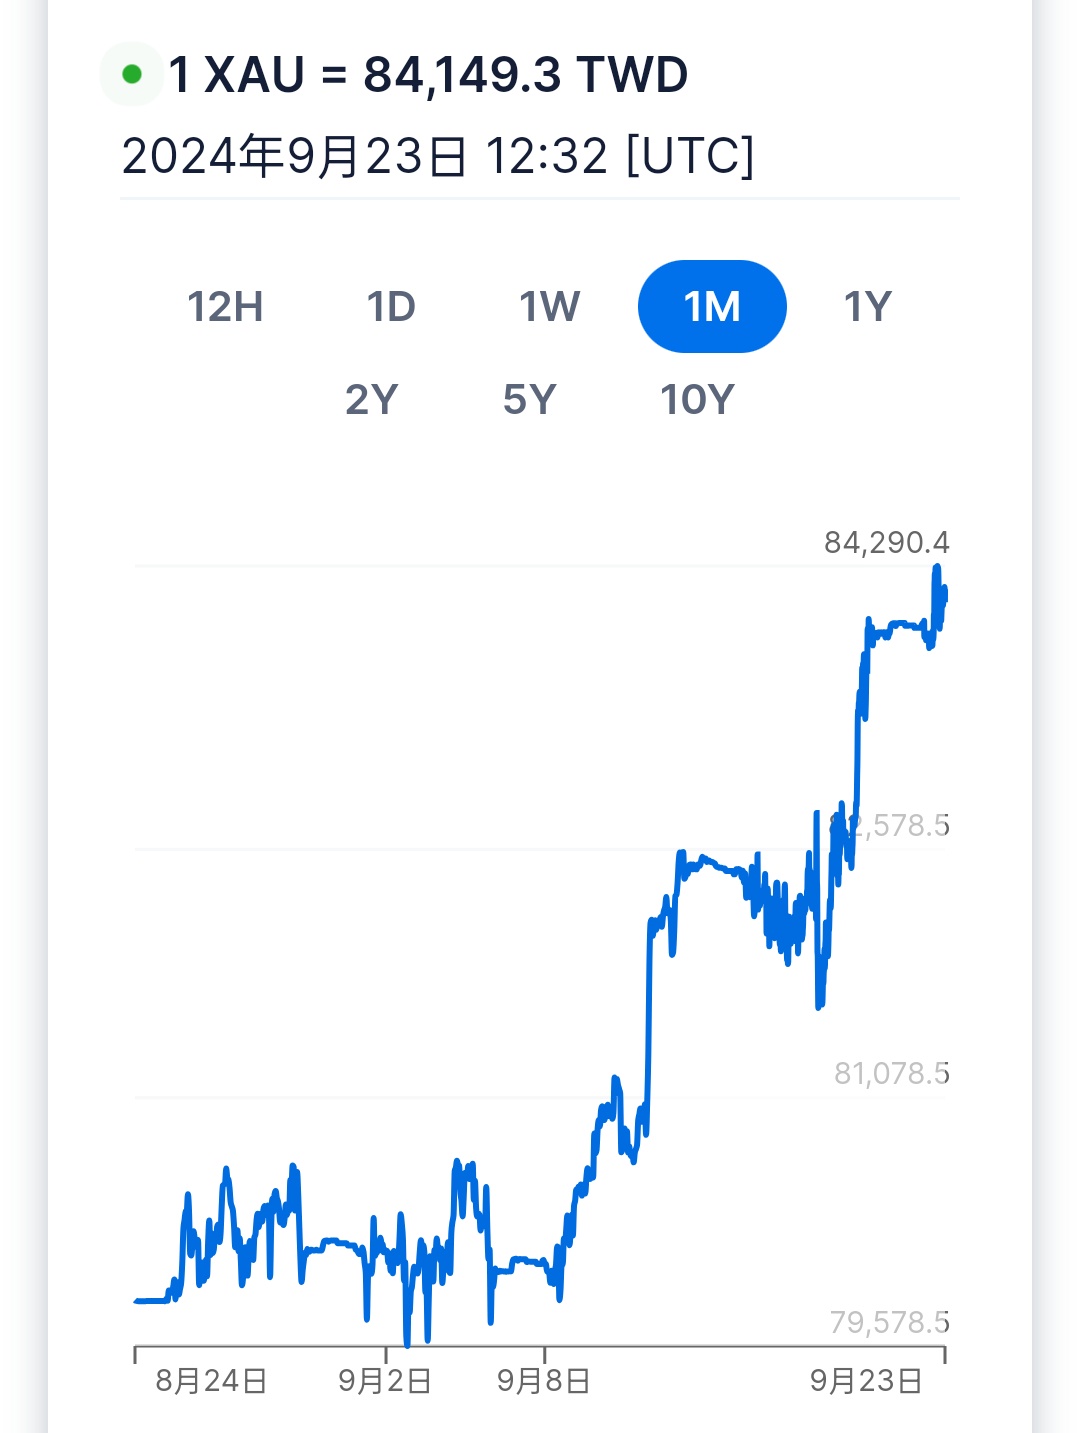Click the highlighted 1M range button

point(712,307)
